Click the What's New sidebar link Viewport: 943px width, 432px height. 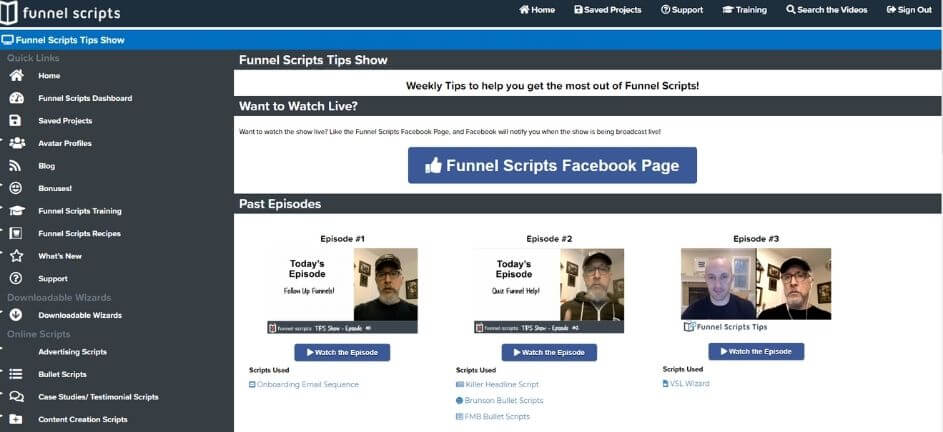point(60,256)
